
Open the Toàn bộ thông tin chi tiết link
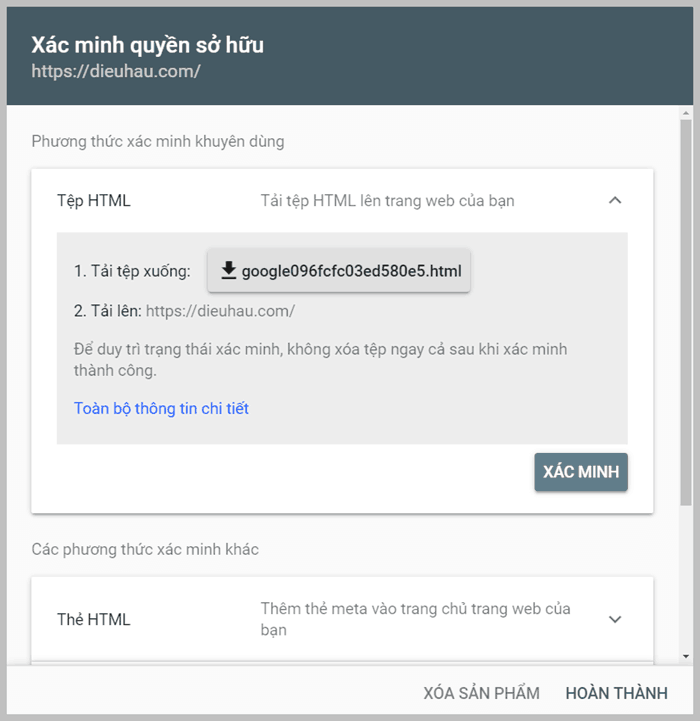(x=161, y=408)
